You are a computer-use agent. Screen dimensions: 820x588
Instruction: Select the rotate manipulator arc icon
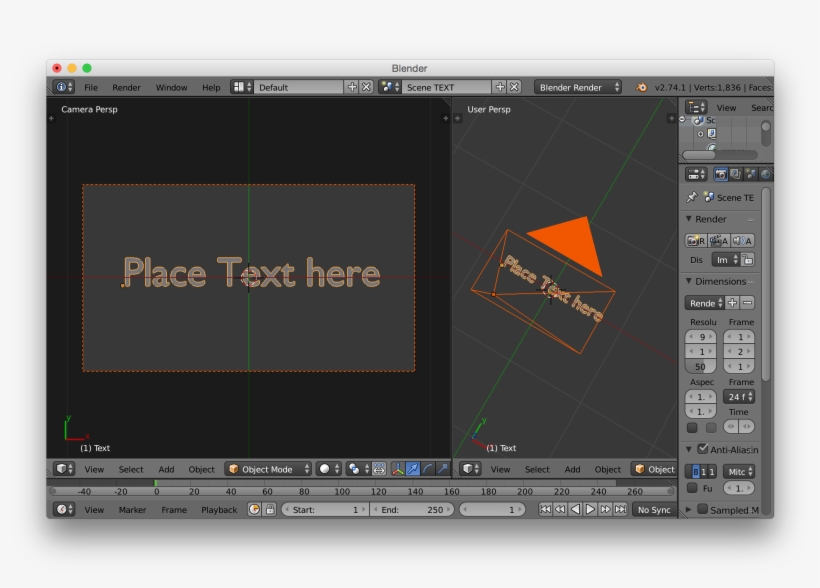click(x=428, y=469)
